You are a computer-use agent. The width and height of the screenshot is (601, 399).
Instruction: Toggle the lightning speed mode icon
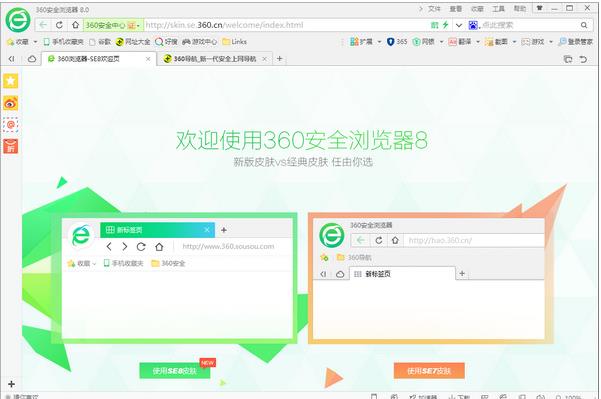[x=445, y=25]
